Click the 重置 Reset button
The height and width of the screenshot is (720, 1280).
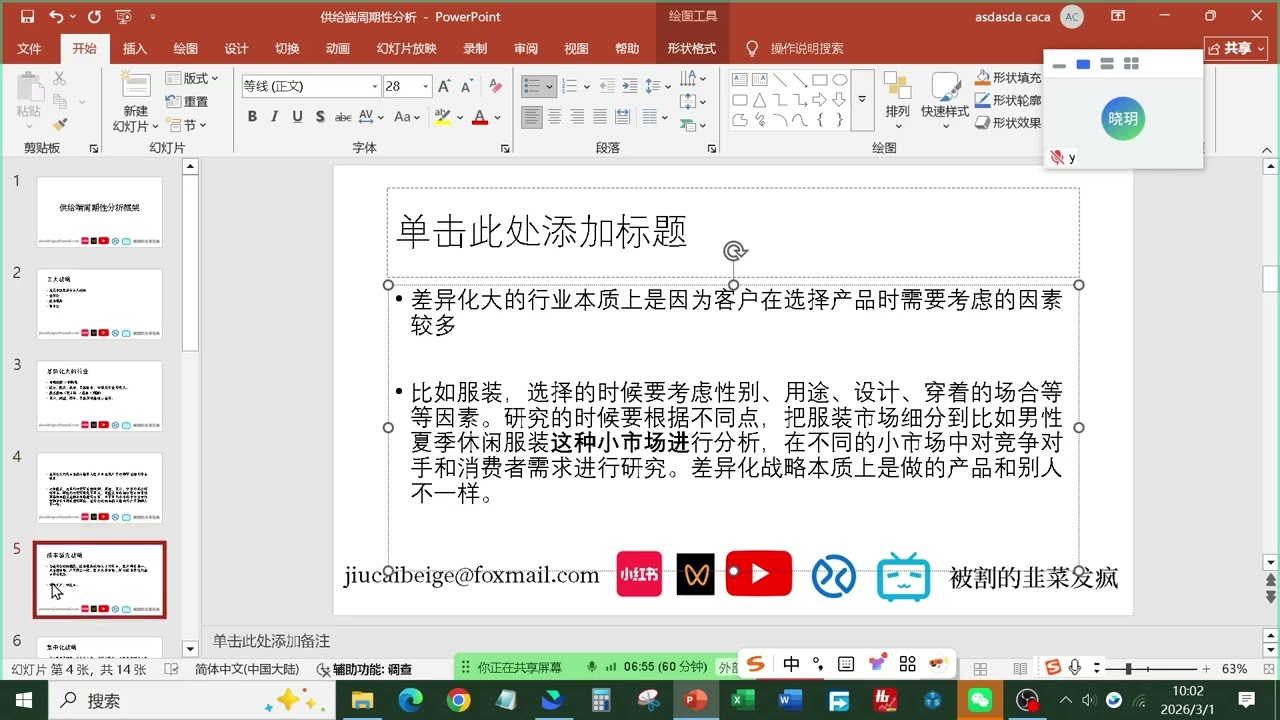[x=188, y=101]
